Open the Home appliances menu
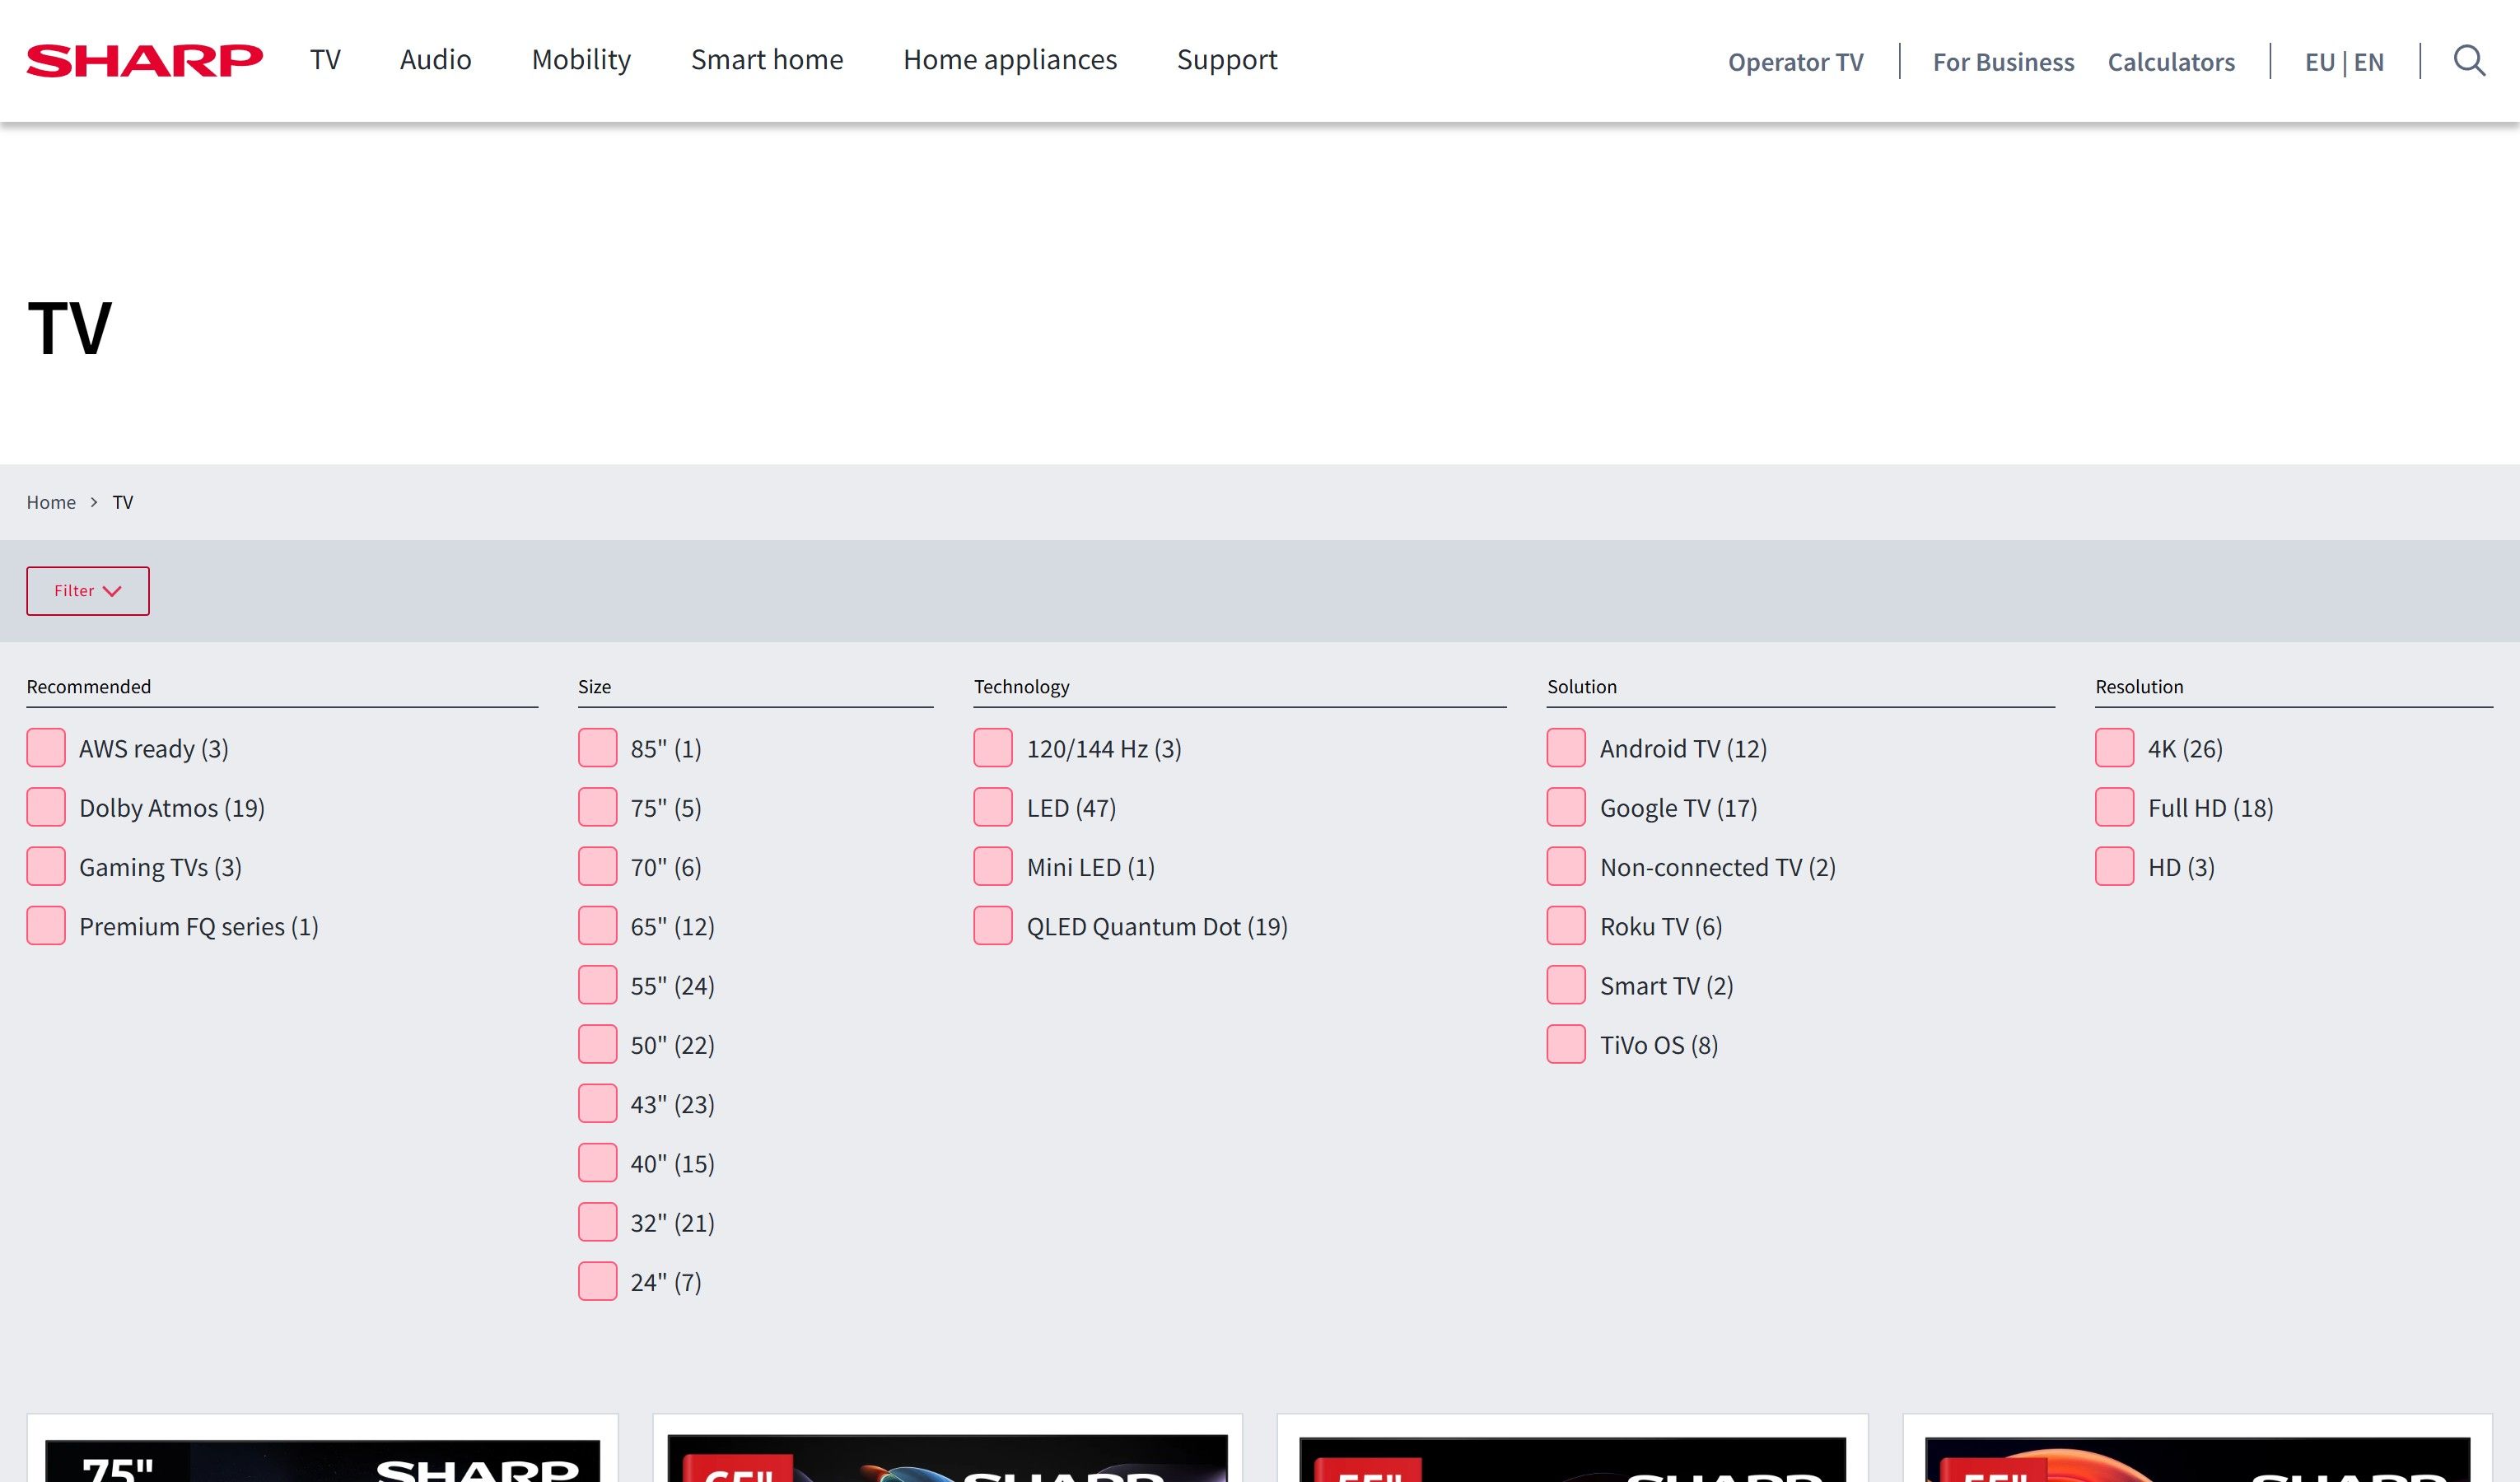 [x=1010, y=60]
